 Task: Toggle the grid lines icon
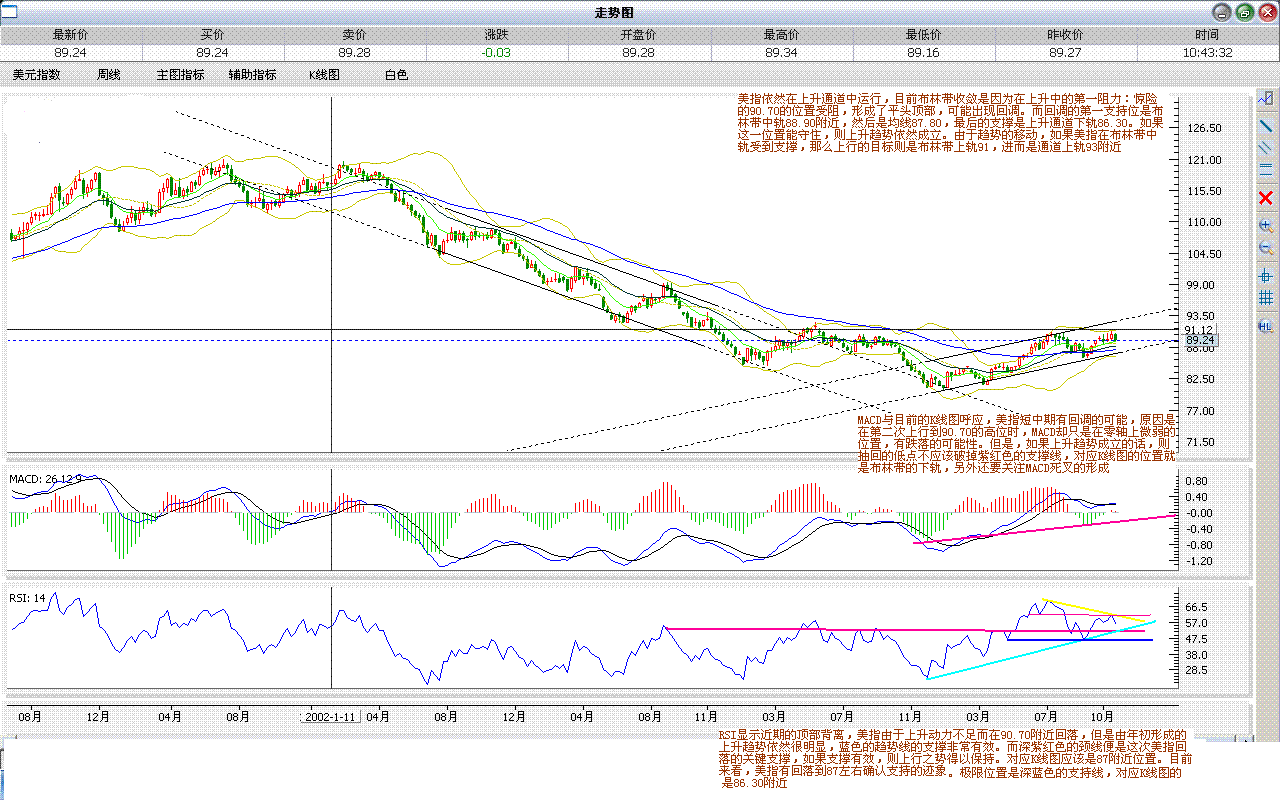1266,297
